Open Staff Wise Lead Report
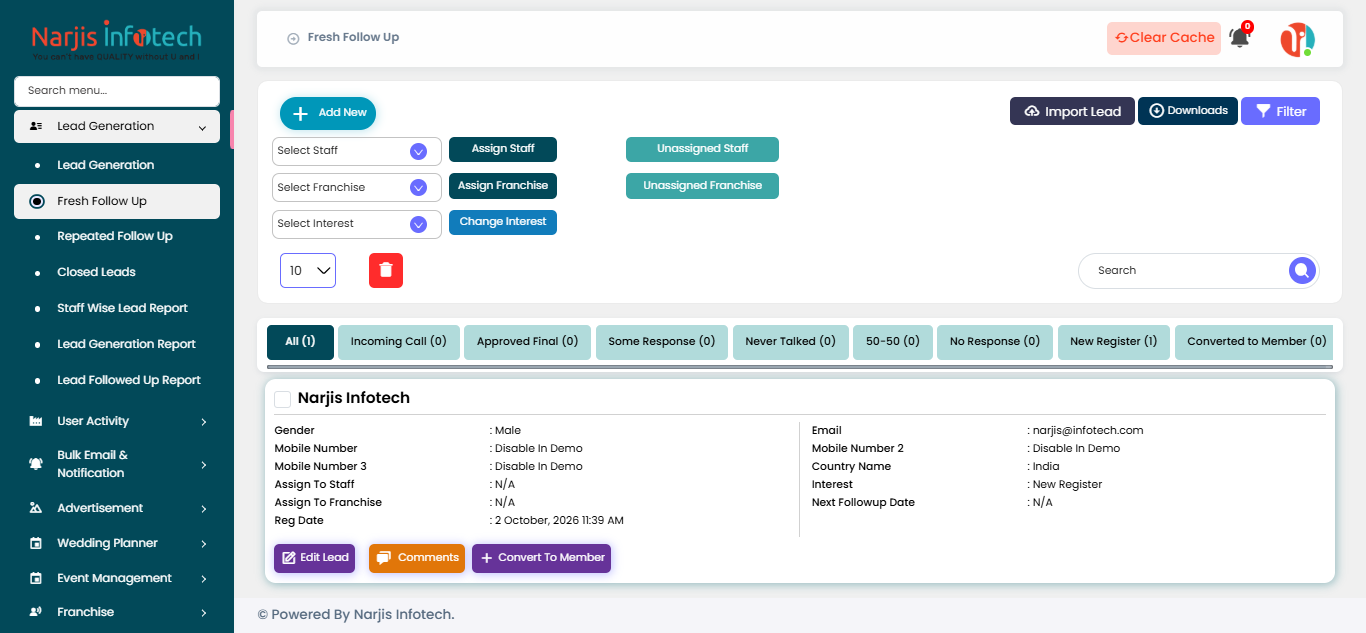This screenshot has width=1366, height=633. tap(122, 308)
